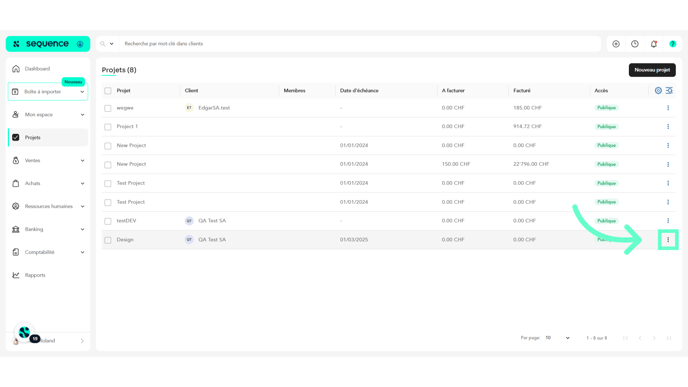
Task: Expand the Ventes chevron
Action: pos(82,161)
